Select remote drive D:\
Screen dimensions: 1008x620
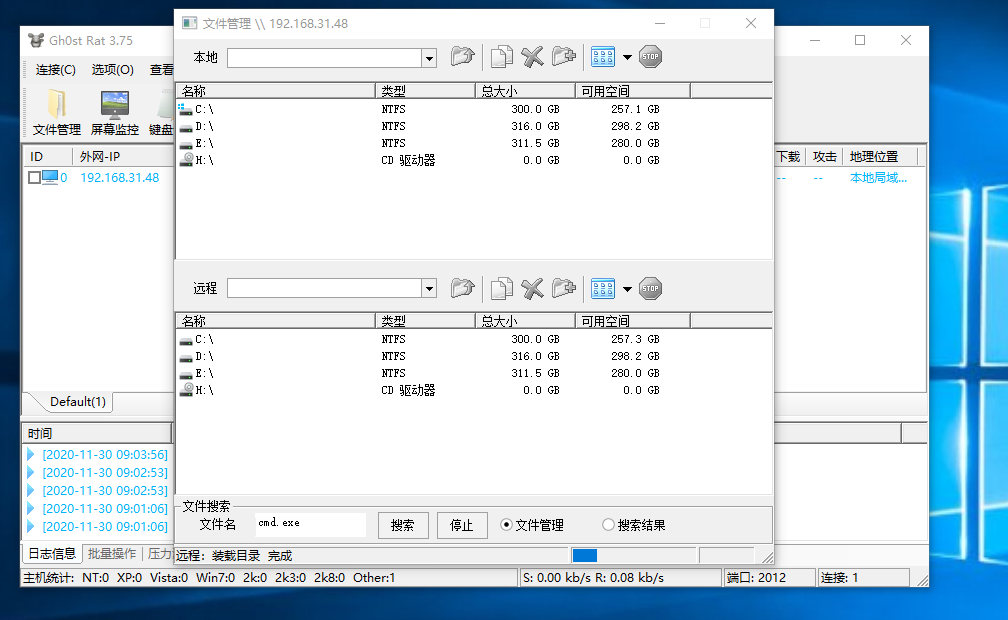(204, 356)
